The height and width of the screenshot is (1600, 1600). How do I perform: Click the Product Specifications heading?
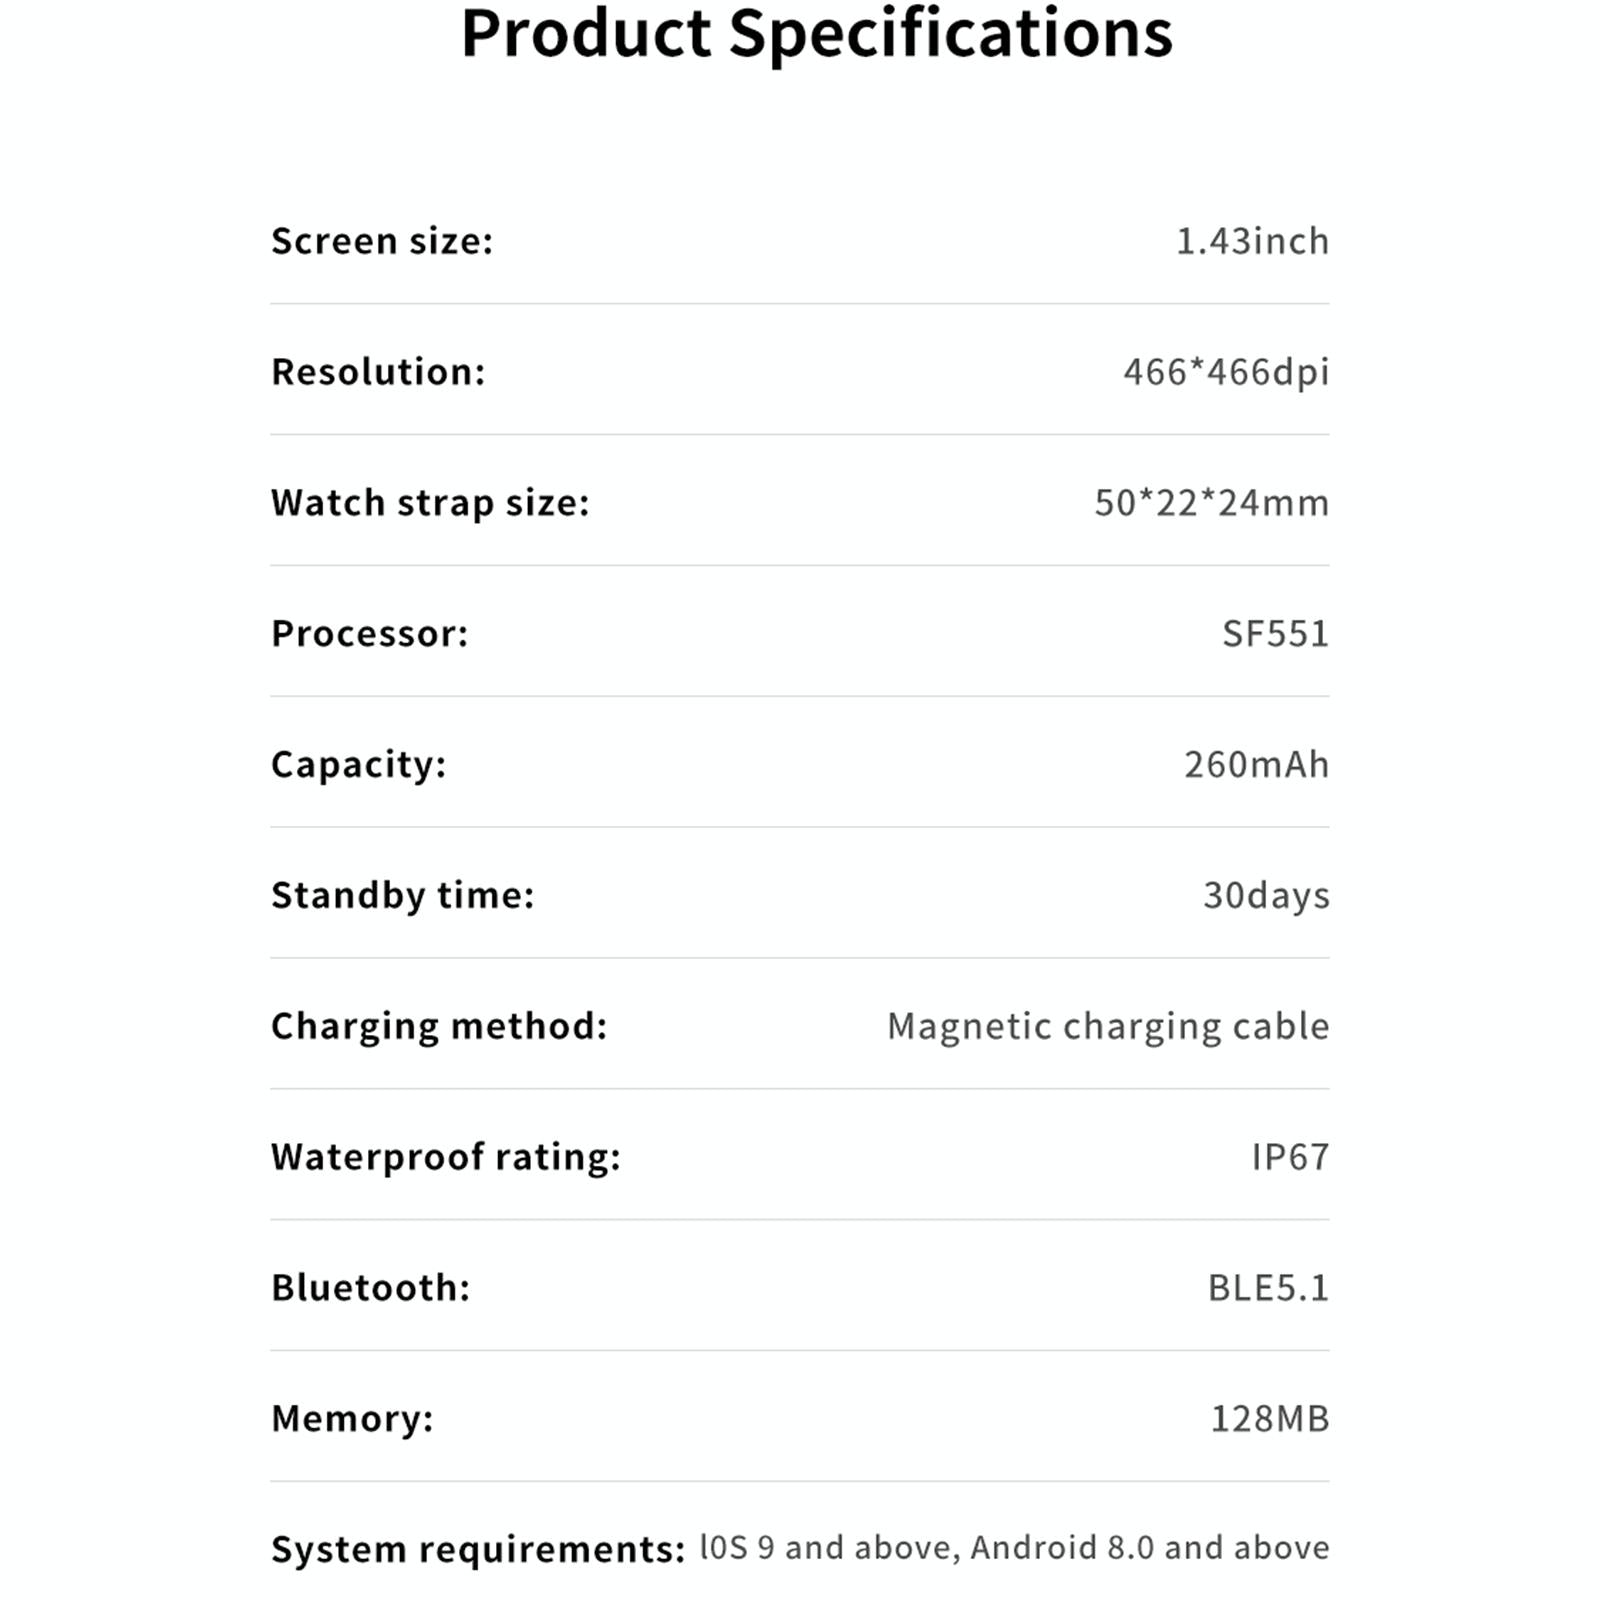coord(816,34)
